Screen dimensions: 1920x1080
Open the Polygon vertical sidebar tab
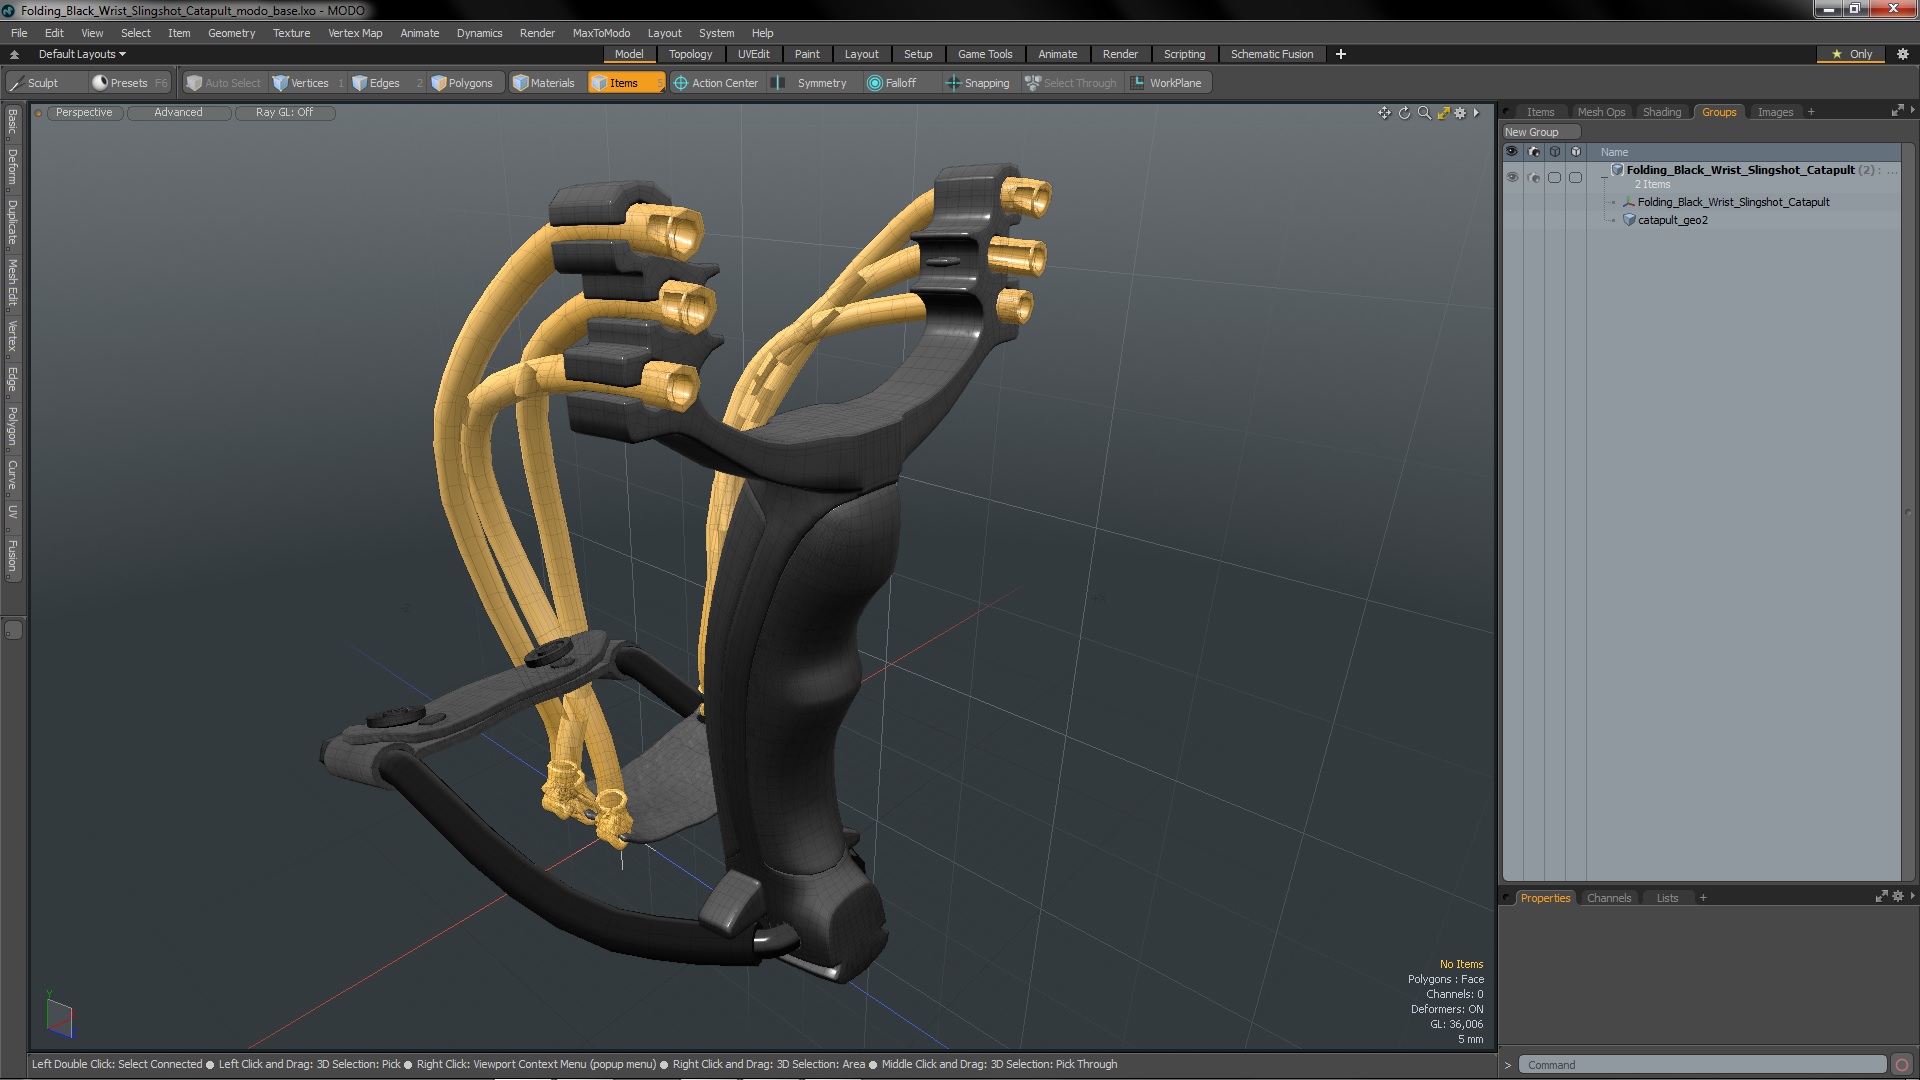click(x=12, y=426)
